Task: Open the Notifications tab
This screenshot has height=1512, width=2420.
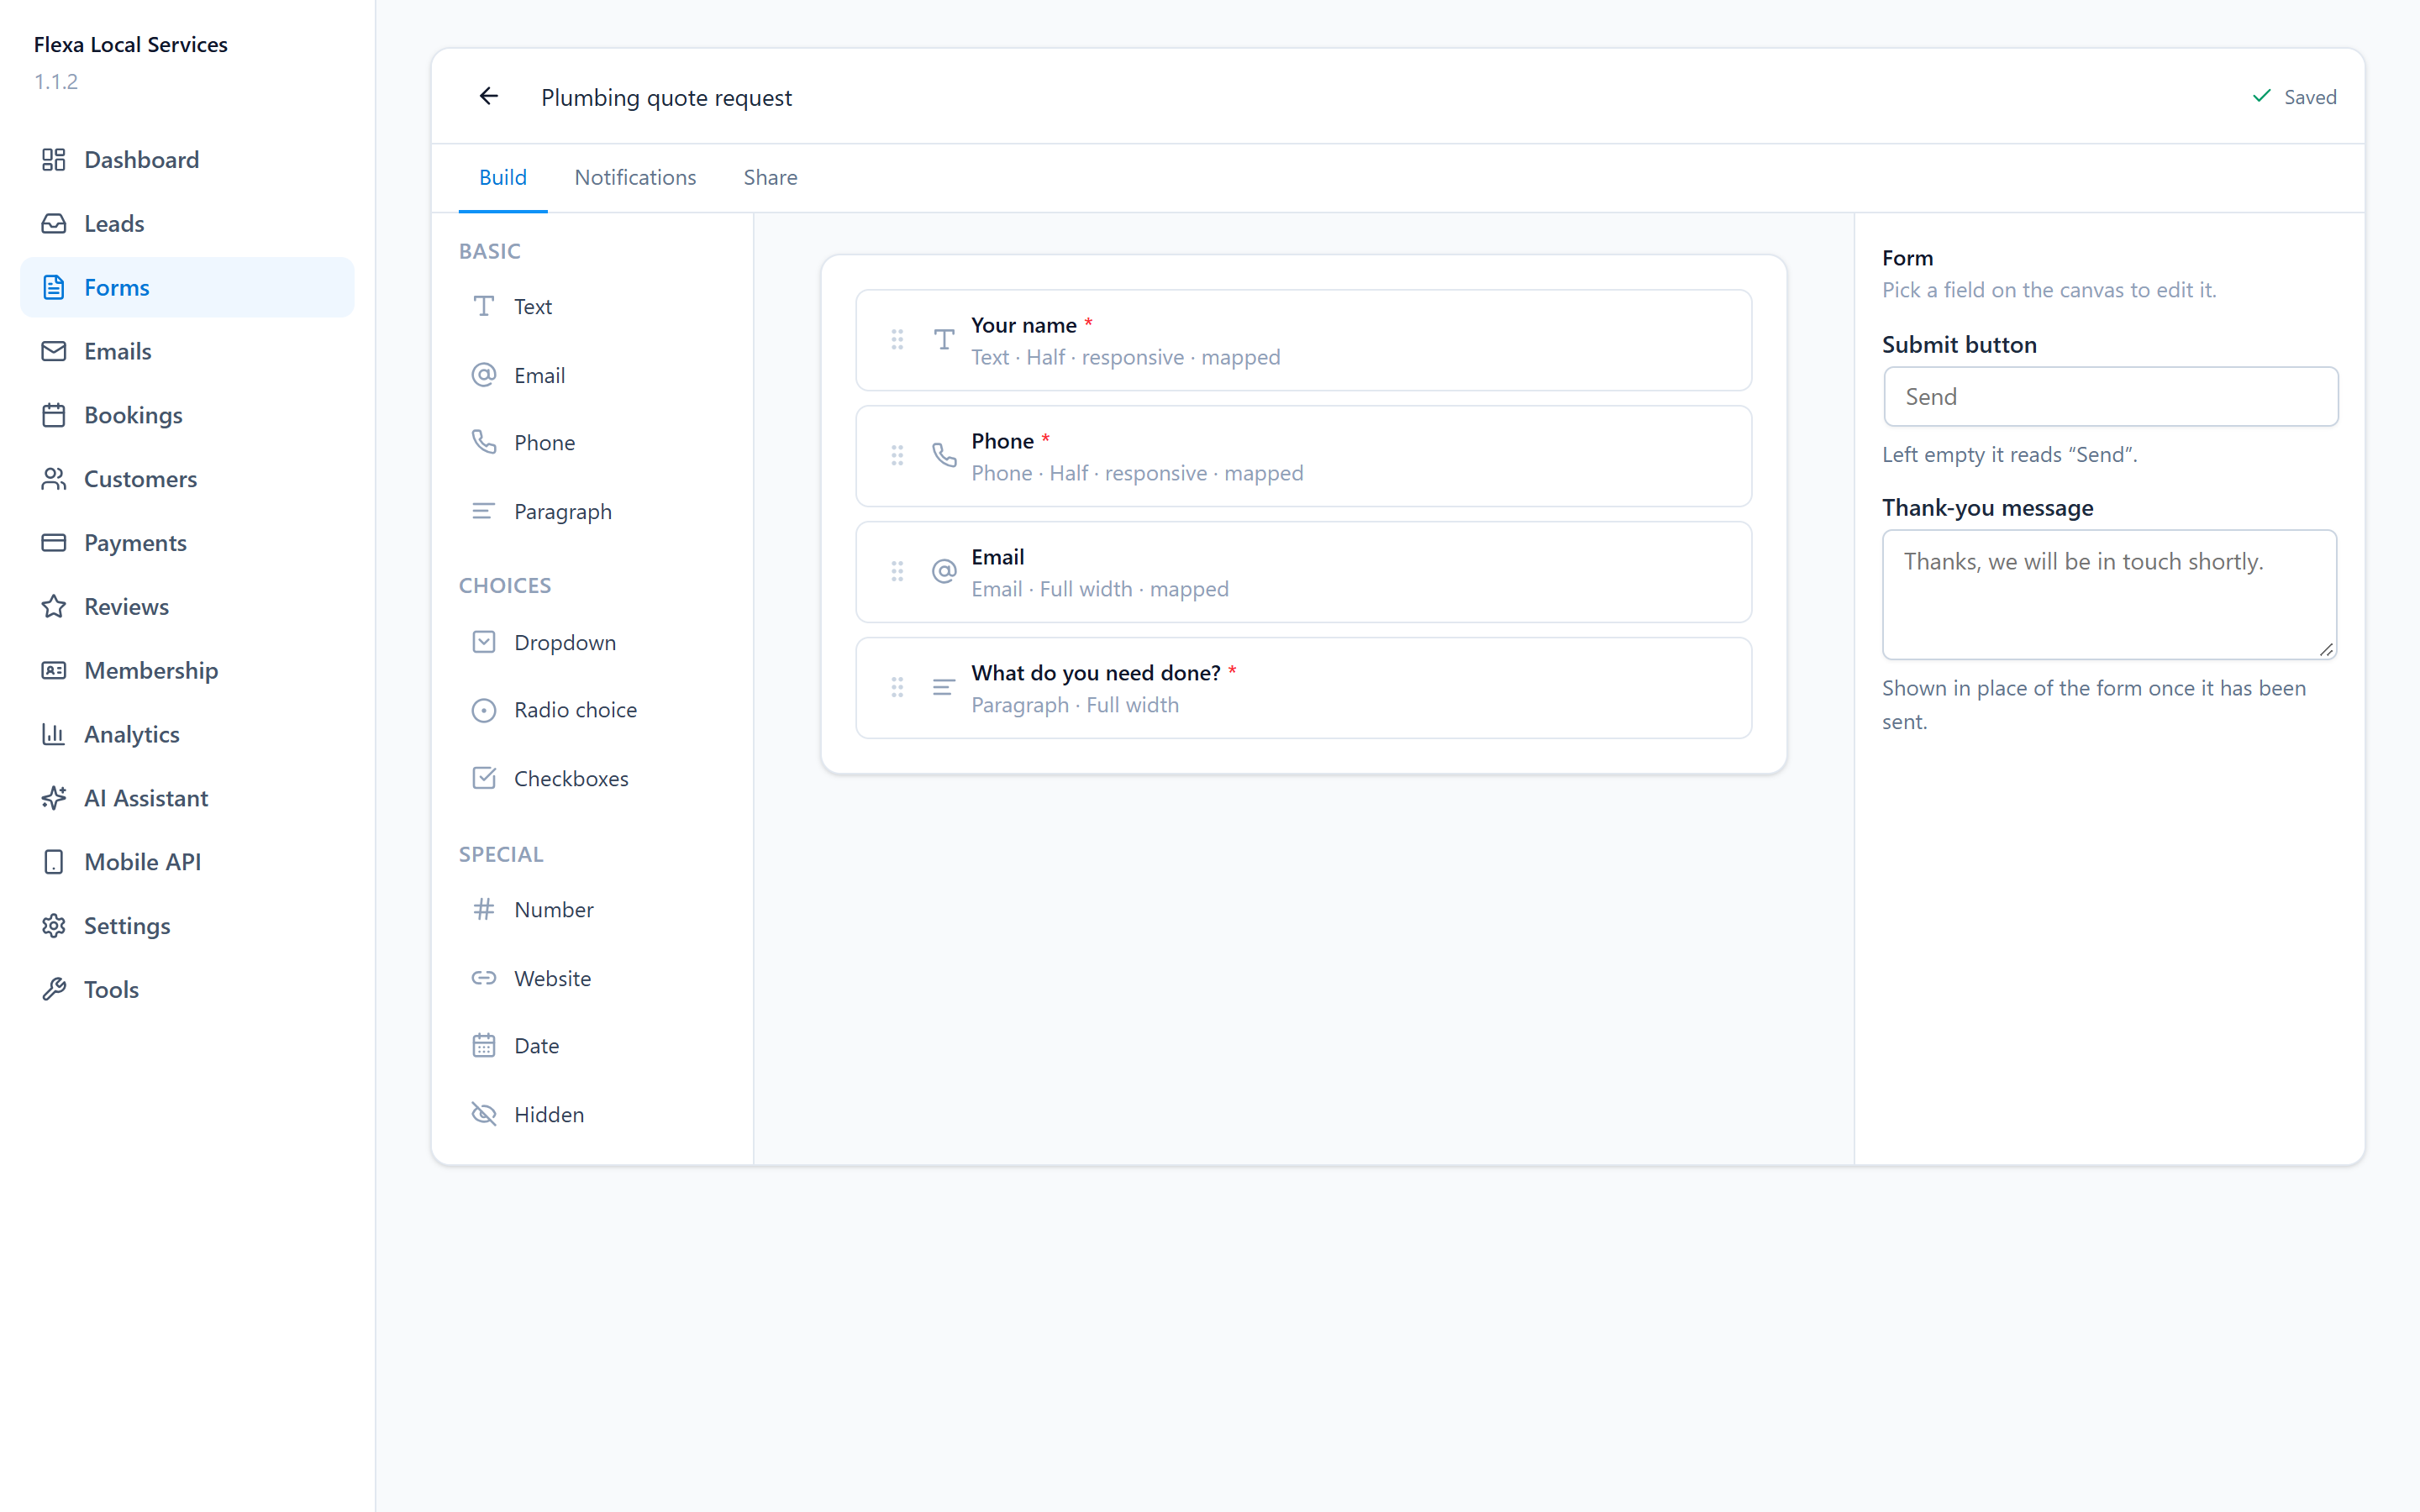Action: click(635, 177)
